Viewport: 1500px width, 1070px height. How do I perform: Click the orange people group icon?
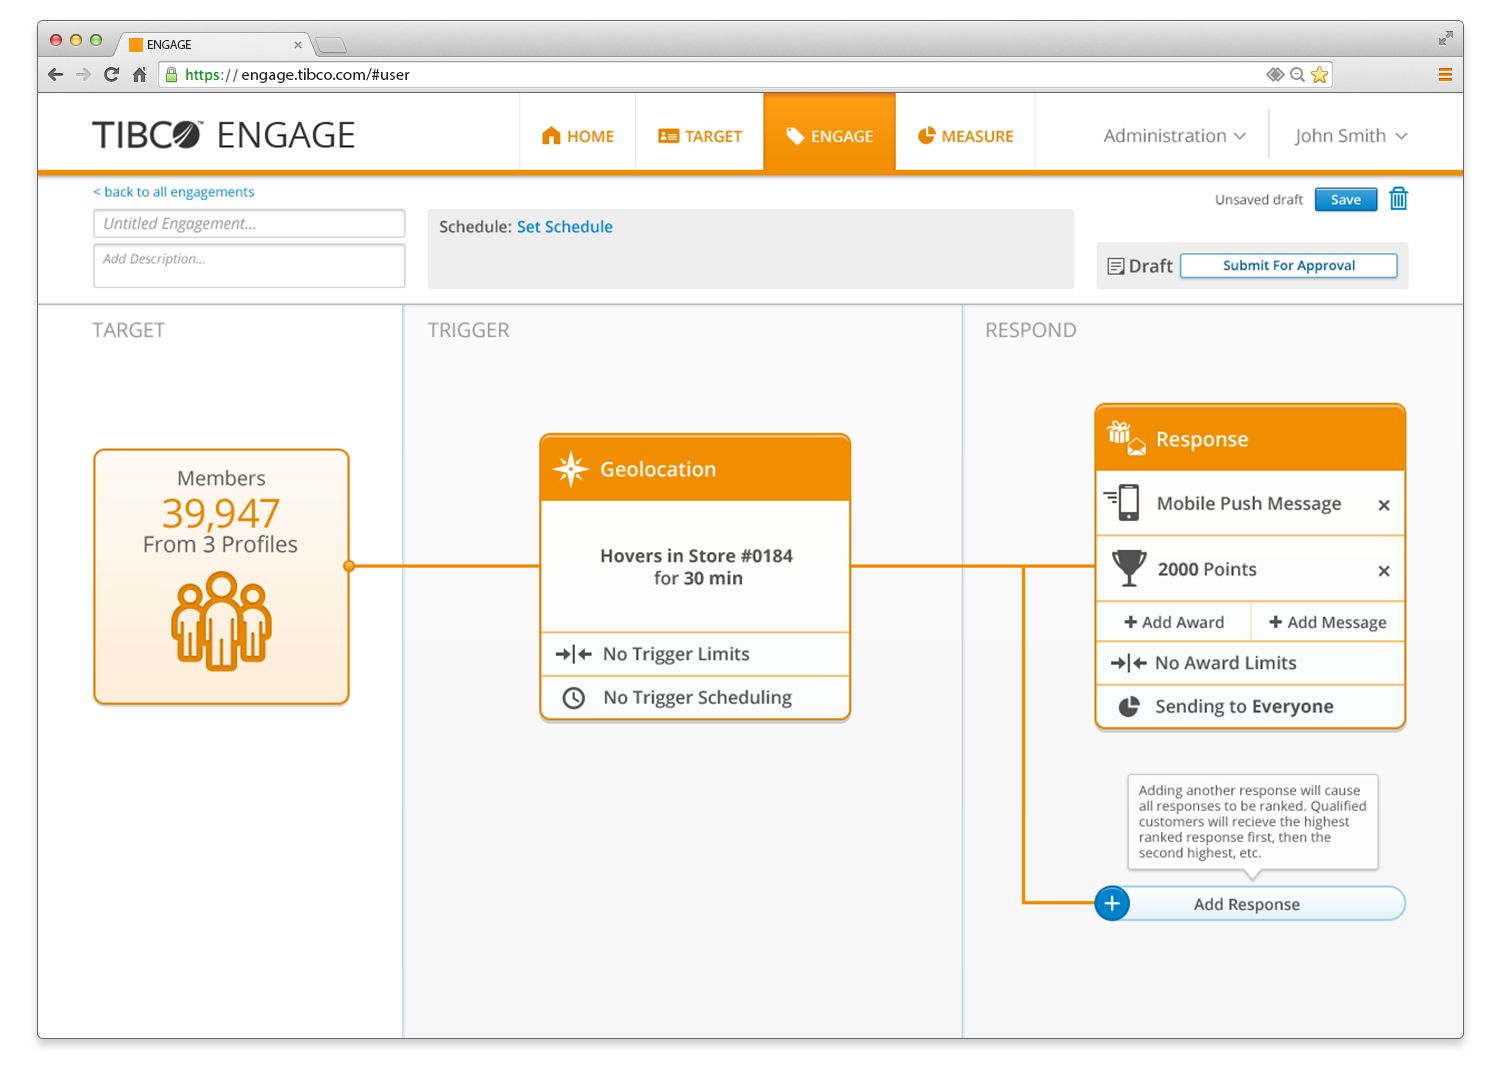(221, 621)
